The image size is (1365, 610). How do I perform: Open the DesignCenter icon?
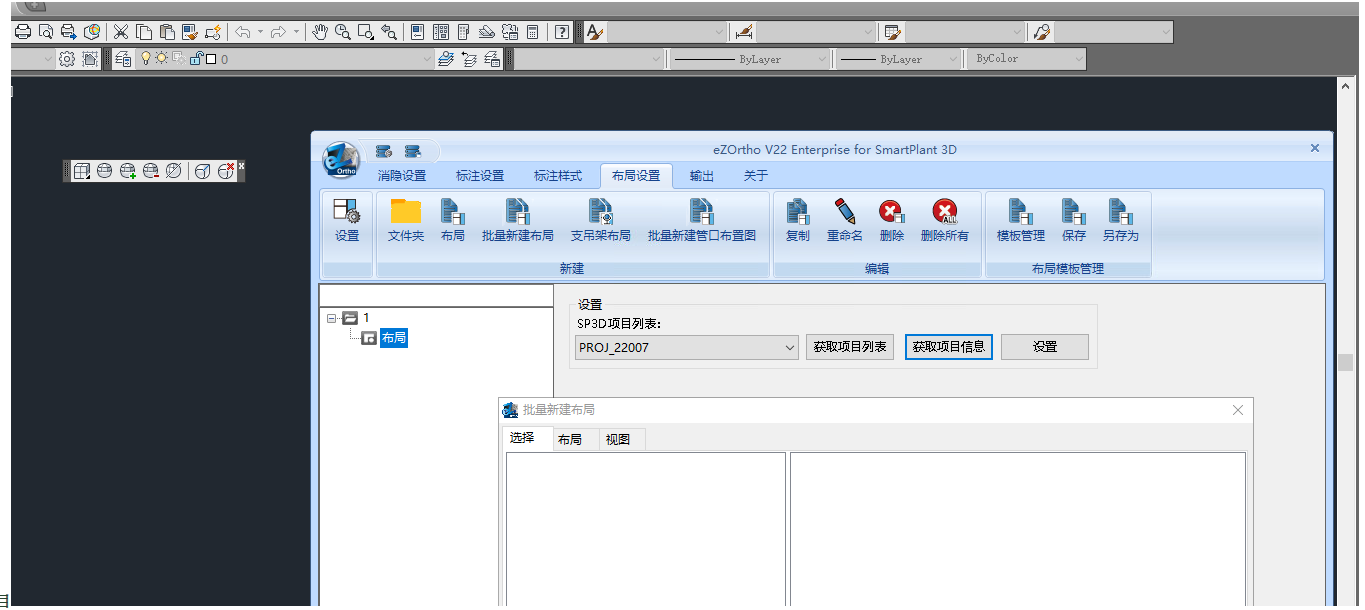440,31
